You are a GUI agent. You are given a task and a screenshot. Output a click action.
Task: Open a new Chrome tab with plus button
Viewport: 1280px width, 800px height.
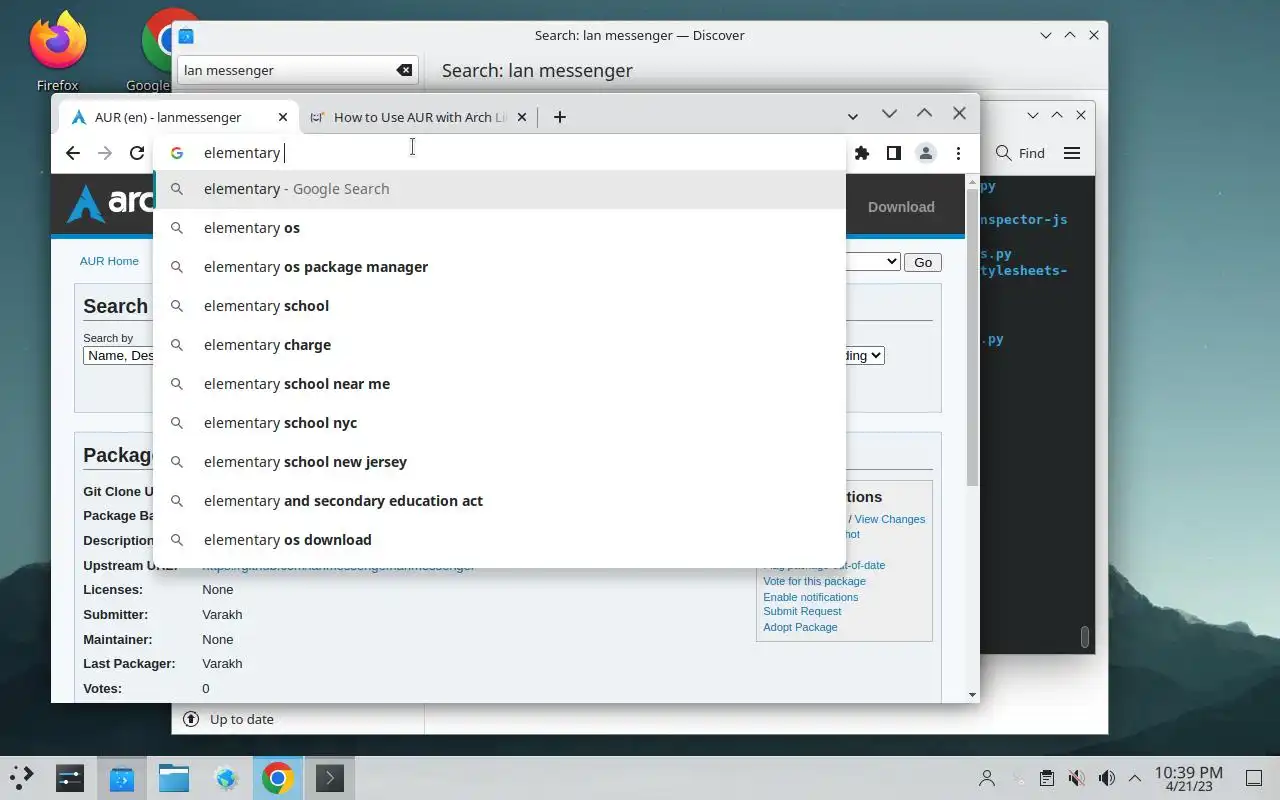559,117
